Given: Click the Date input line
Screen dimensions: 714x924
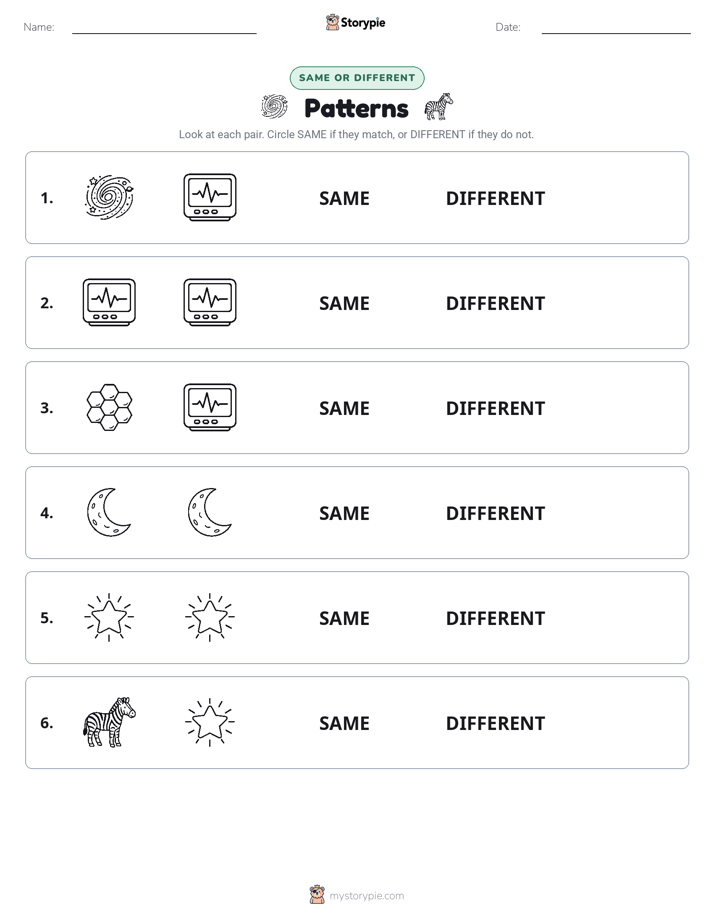Looking at the screenshot, I should pyautogui.click(x=616, y=28).
